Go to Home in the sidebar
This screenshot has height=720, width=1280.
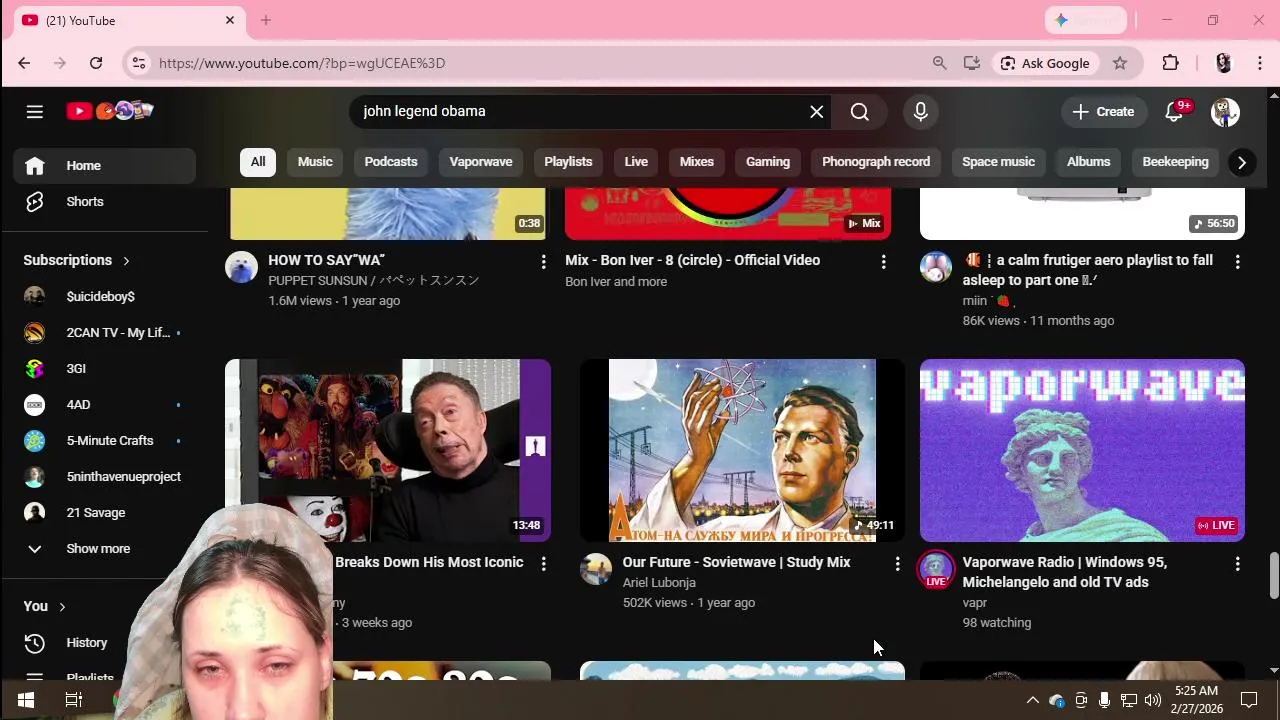coord(104,166)
